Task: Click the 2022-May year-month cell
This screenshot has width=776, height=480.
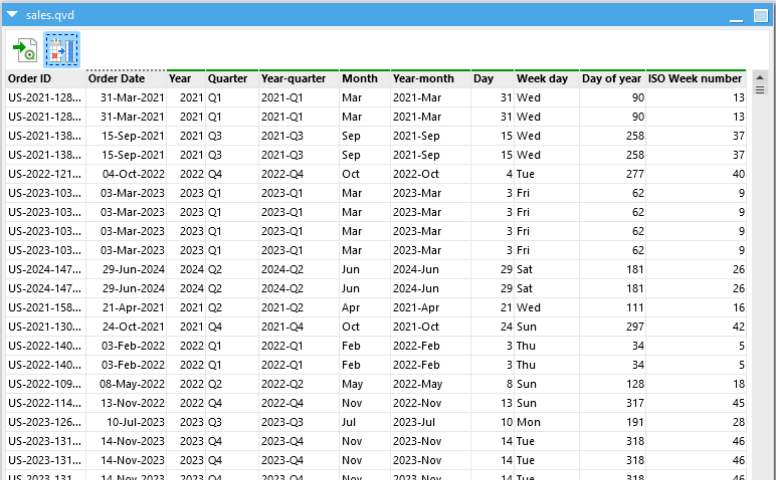Action: click(x=431, y=384)
